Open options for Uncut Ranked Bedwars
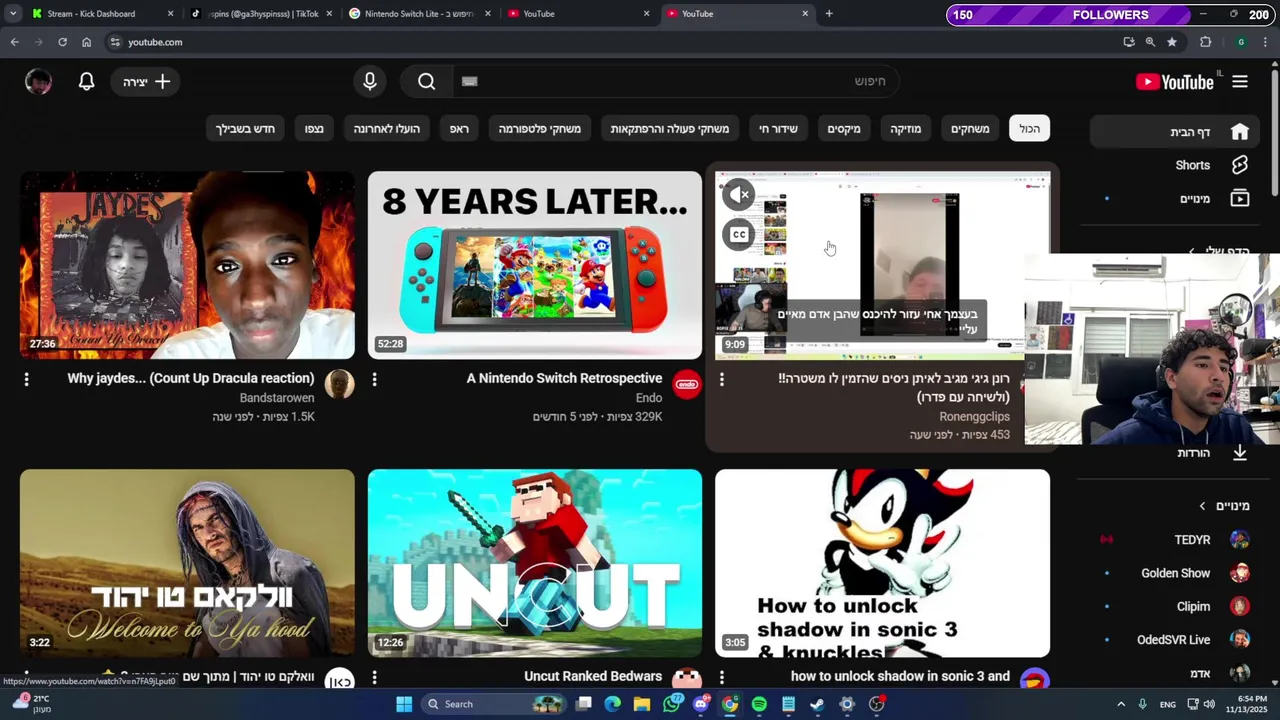Image resolution: width=1280 pixels, height=720 pixels. tap(374, 678)
